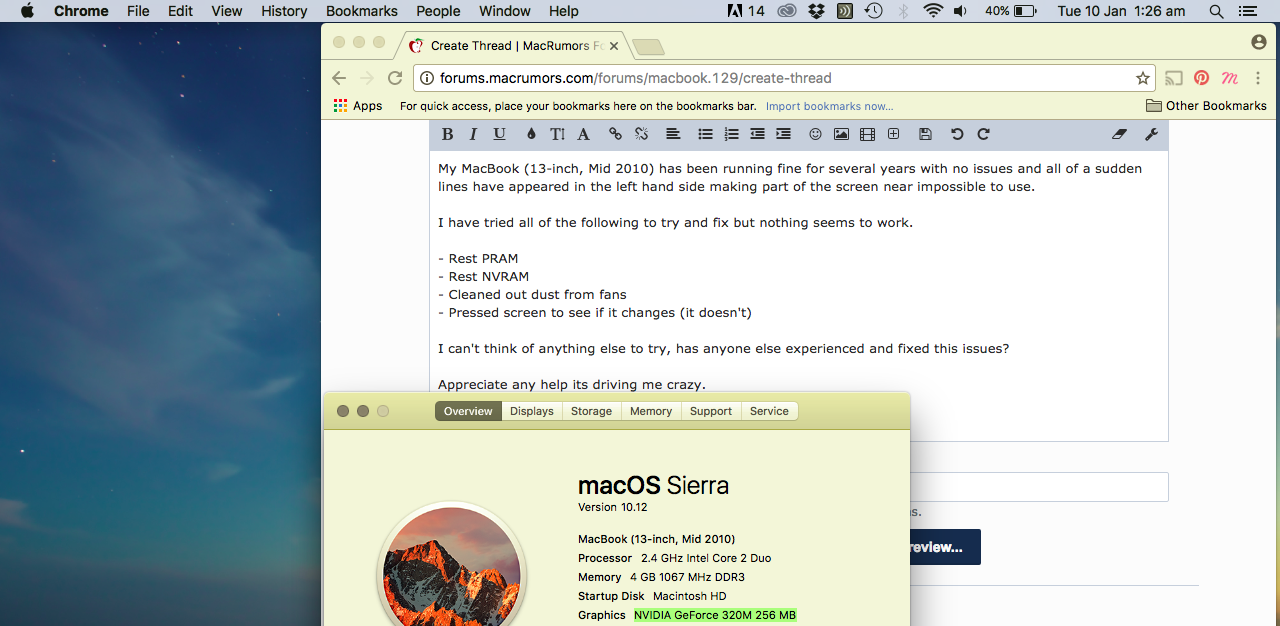Insert media with the film icon
The width and height of the screenshot is (1280, 626).
click(867, 134)
